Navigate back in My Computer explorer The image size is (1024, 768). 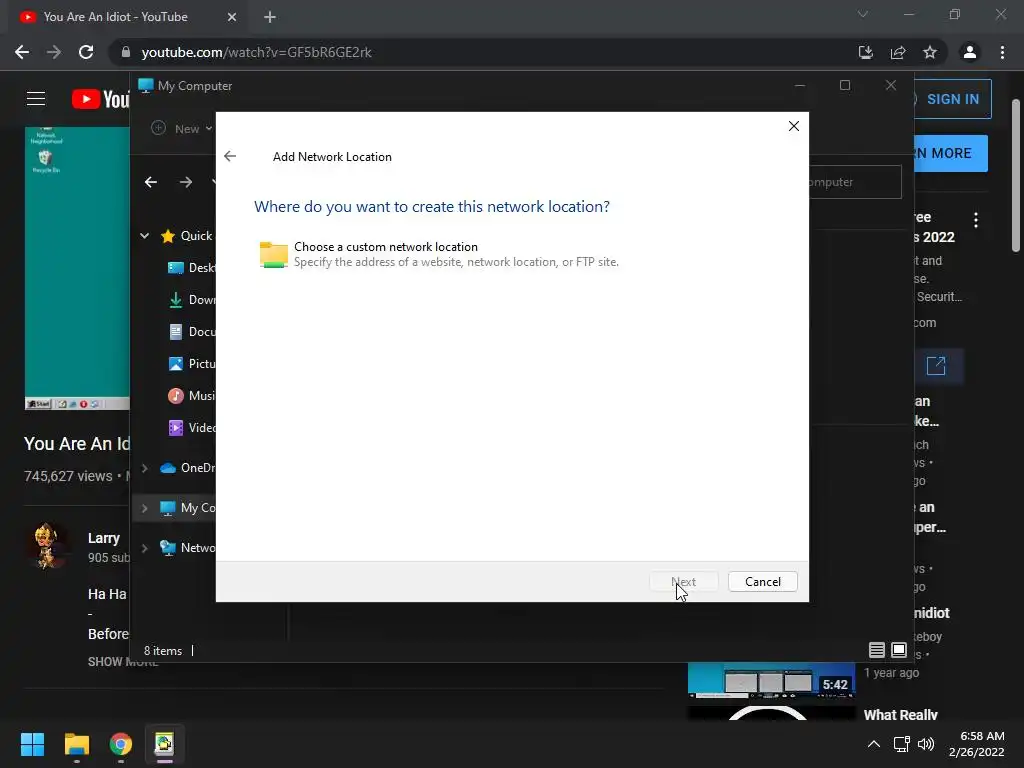point(151,182)
